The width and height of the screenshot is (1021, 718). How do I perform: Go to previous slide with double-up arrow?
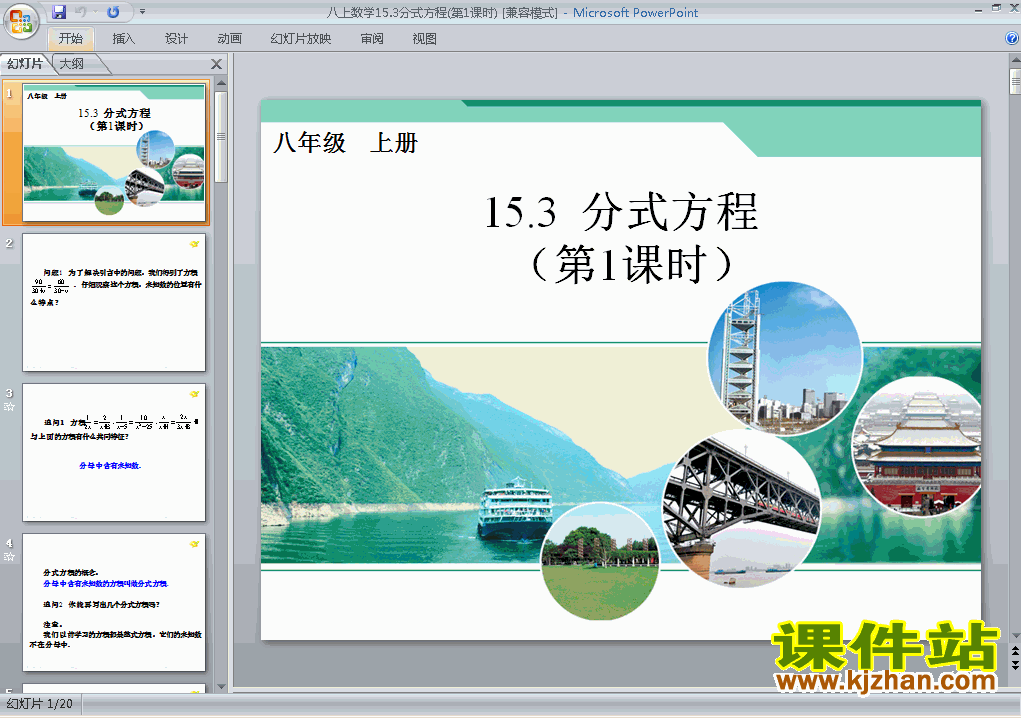tap(1015, 650)
